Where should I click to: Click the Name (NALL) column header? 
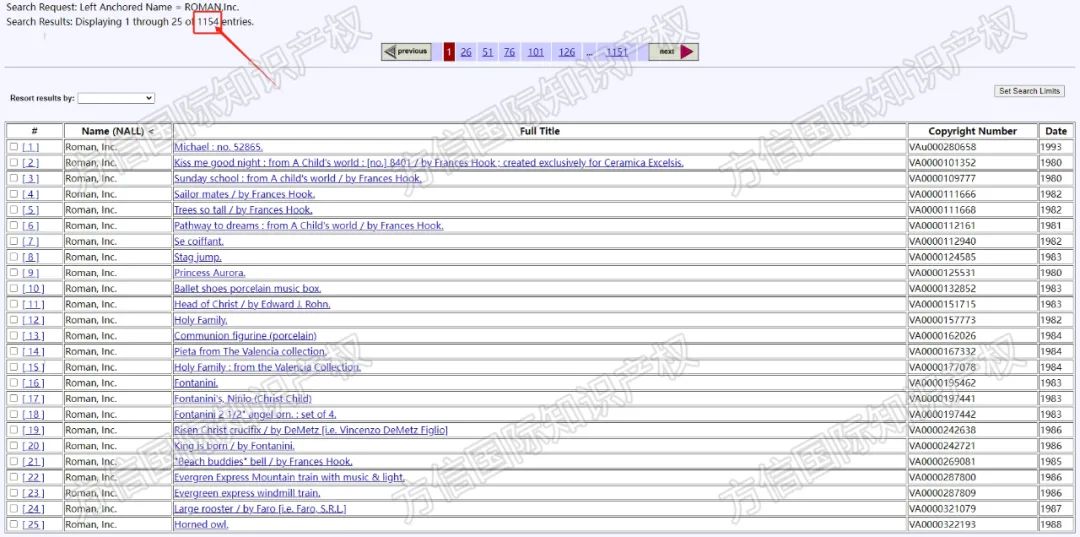pyautogui.click(x=118, y=131)
